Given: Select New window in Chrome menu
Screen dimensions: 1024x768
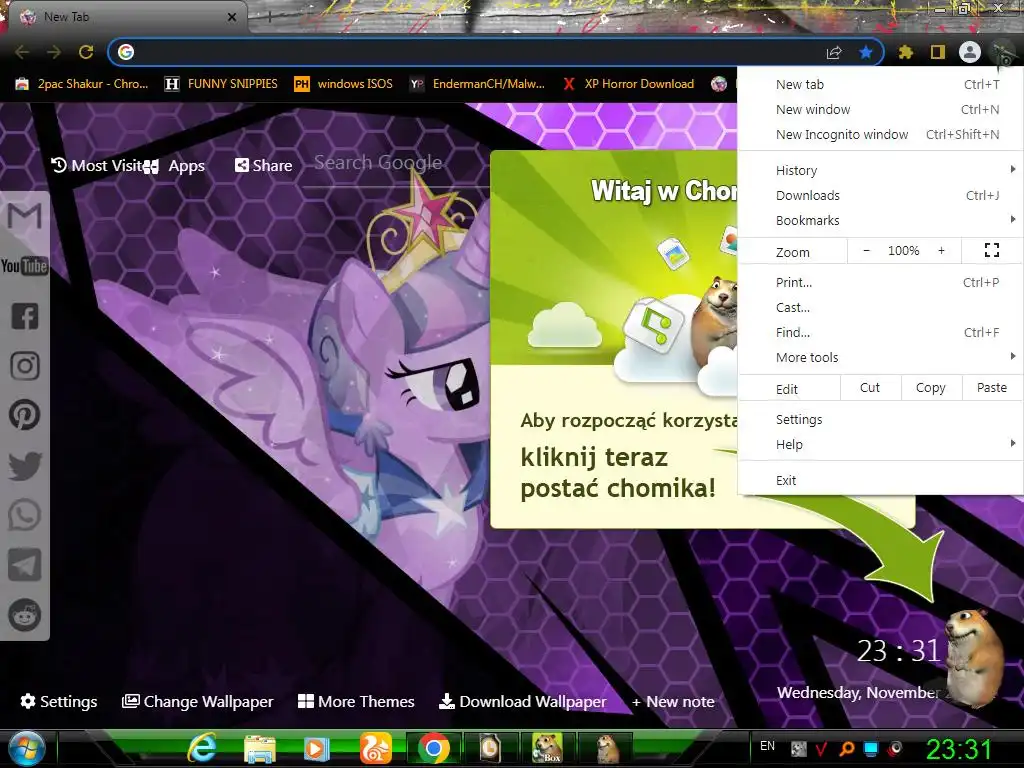Looking at the screenshot, I should coord(880,109).
